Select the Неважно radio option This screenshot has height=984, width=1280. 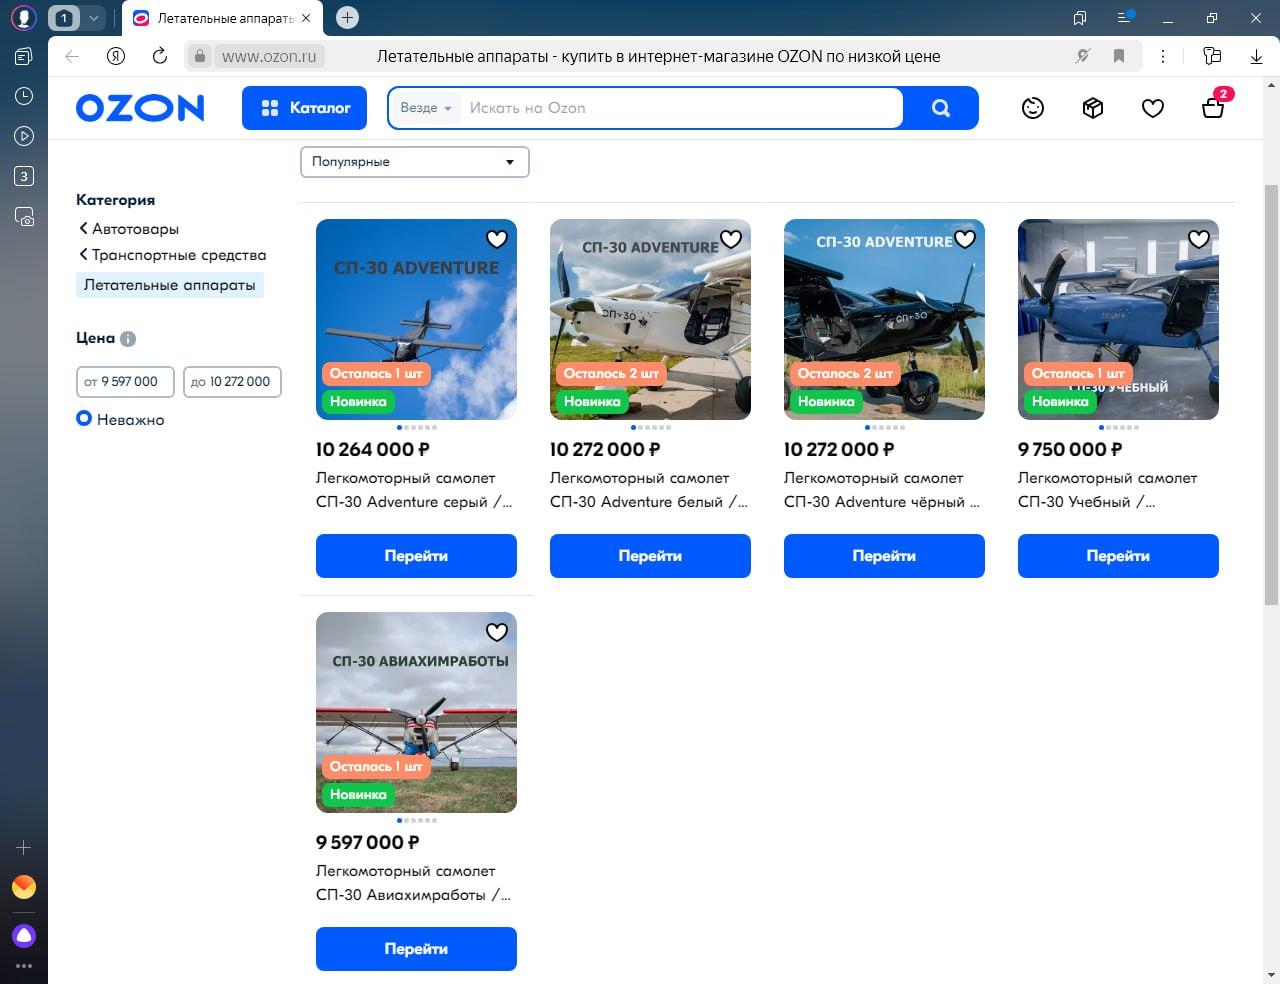(x=85, y=419)
